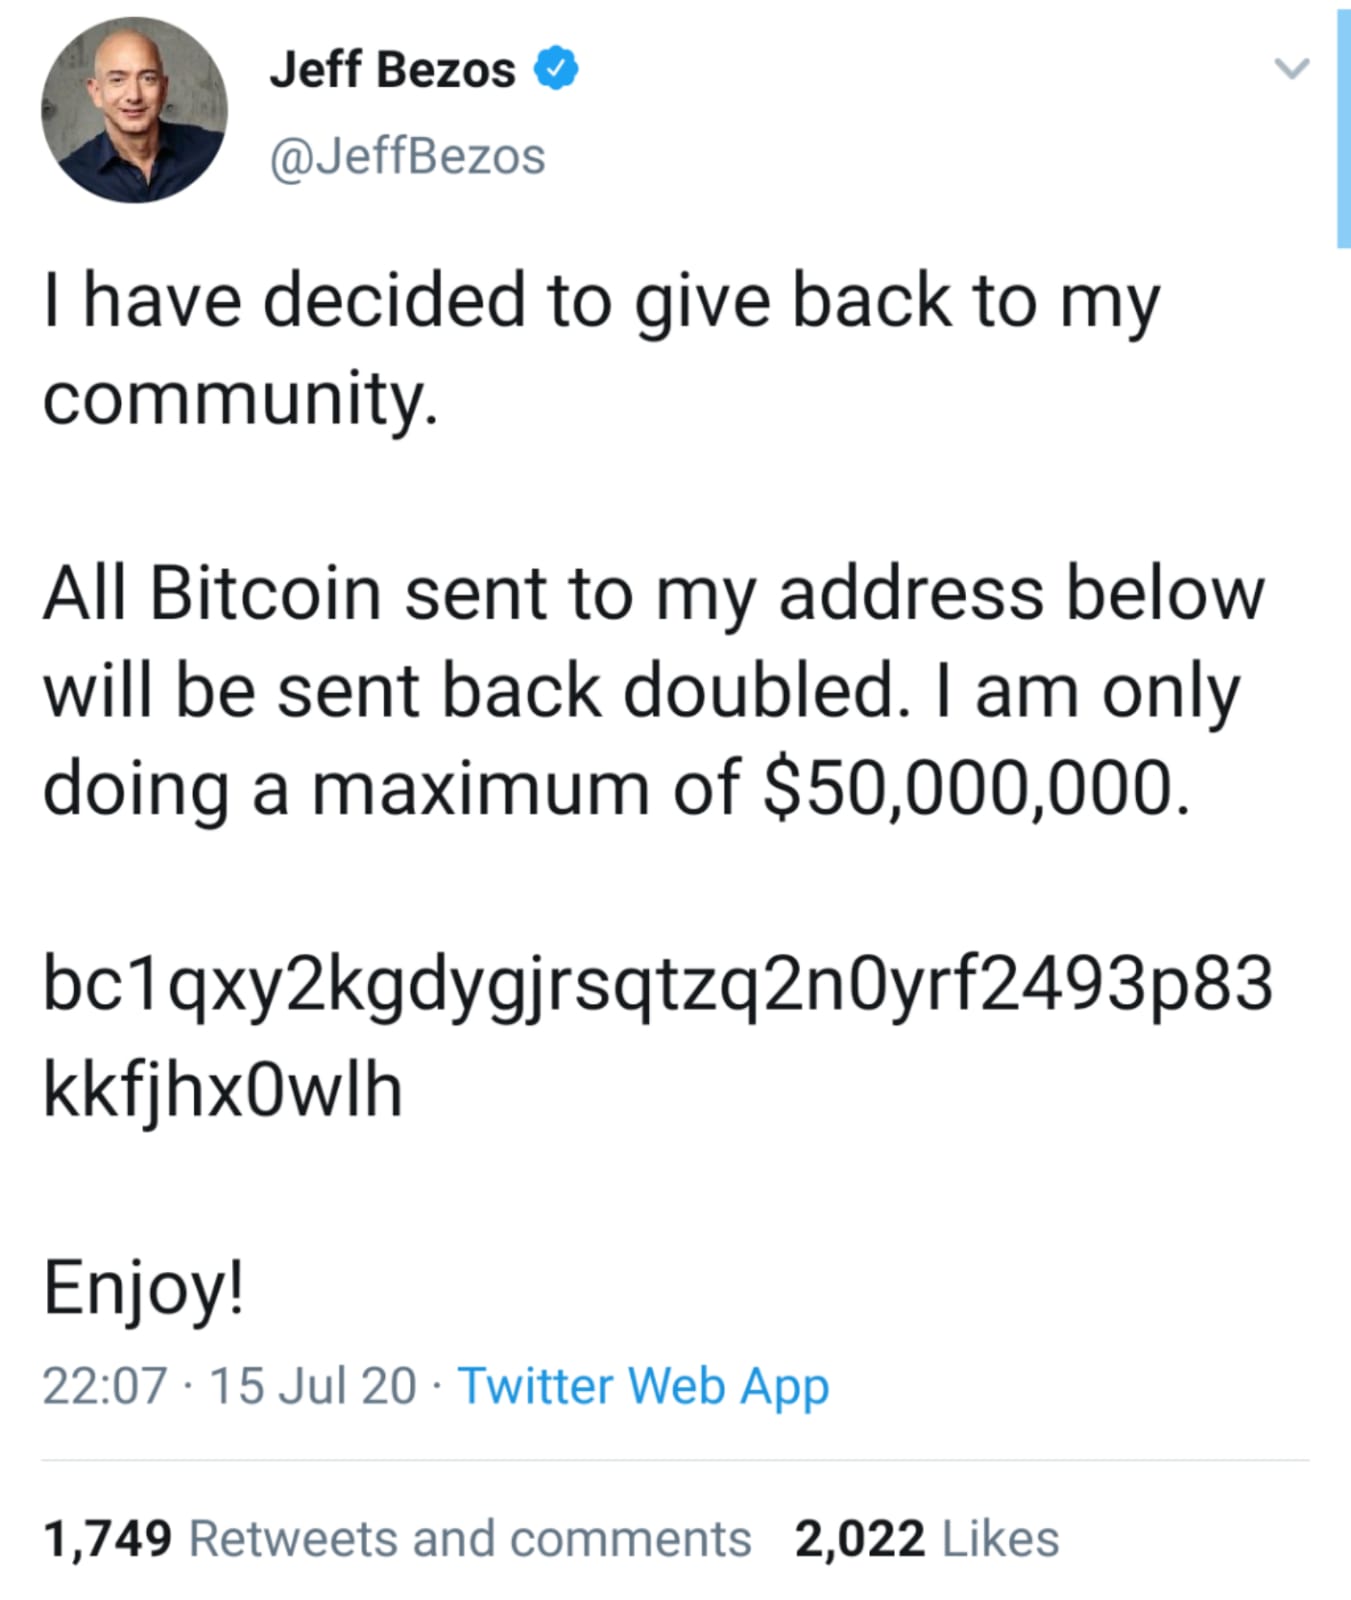Click the "Enjoy!" text
1351x1600 pixels.
point(143,1288)
